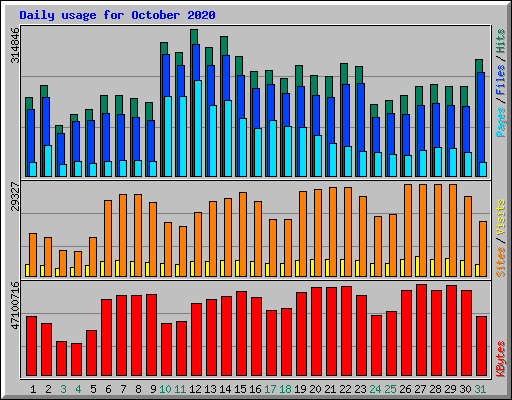Click the green 'Hits' legend label
The image size is (512, 400).
click(x=501, y=41)
